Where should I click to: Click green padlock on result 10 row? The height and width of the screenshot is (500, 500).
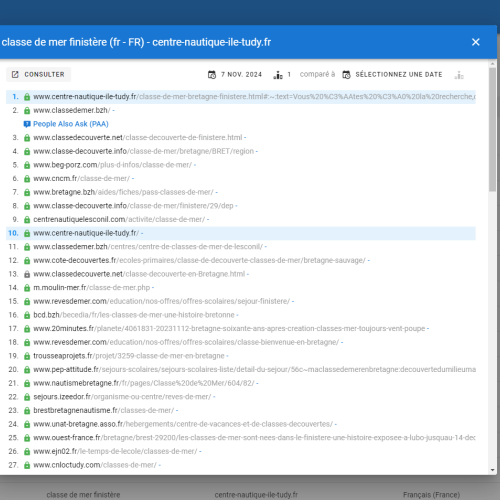[27, 233]
